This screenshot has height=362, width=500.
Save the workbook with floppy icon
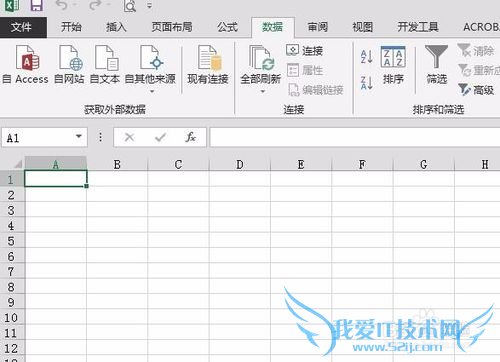click(x=36, y=5)
